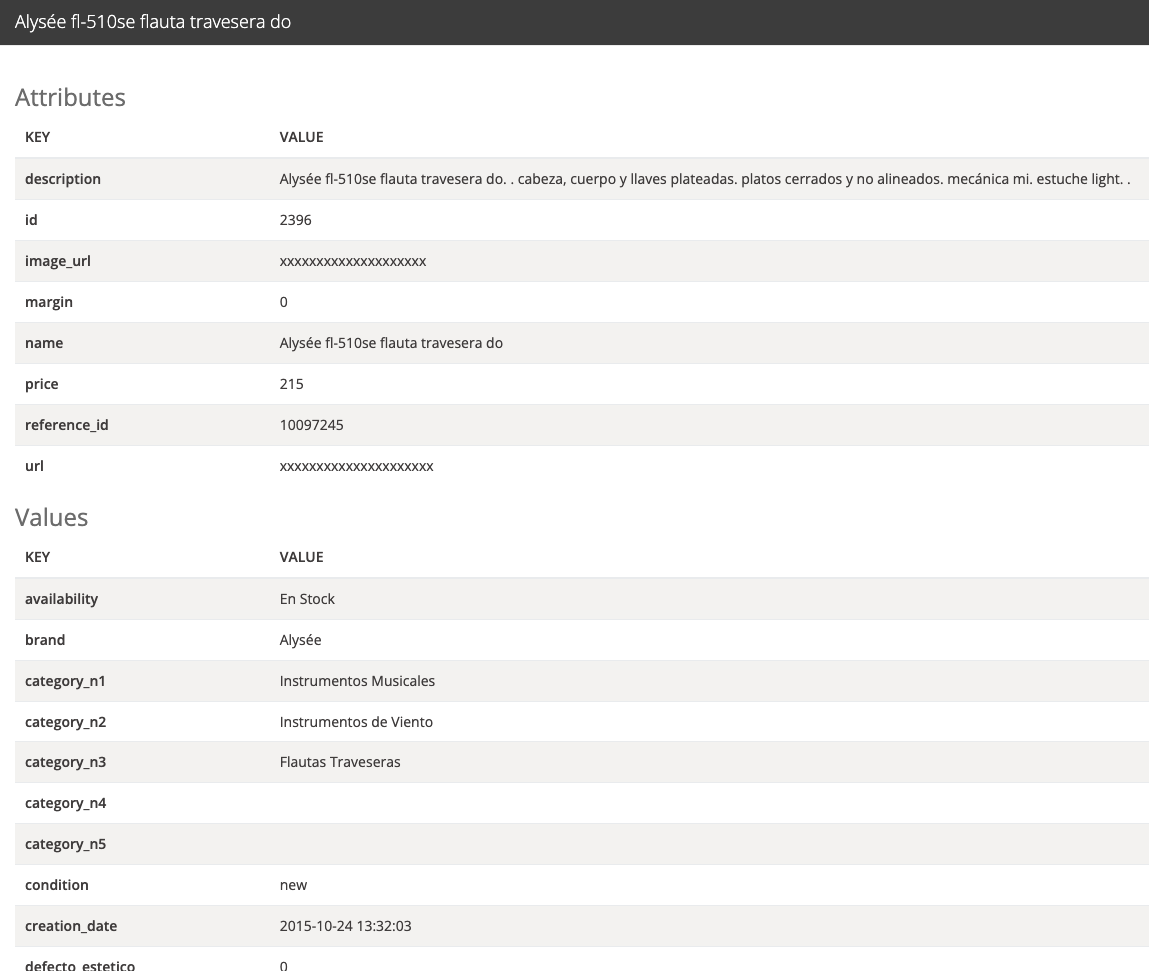Select category_n1 value 'Instrumentos Musicales'

coord(357,681)
